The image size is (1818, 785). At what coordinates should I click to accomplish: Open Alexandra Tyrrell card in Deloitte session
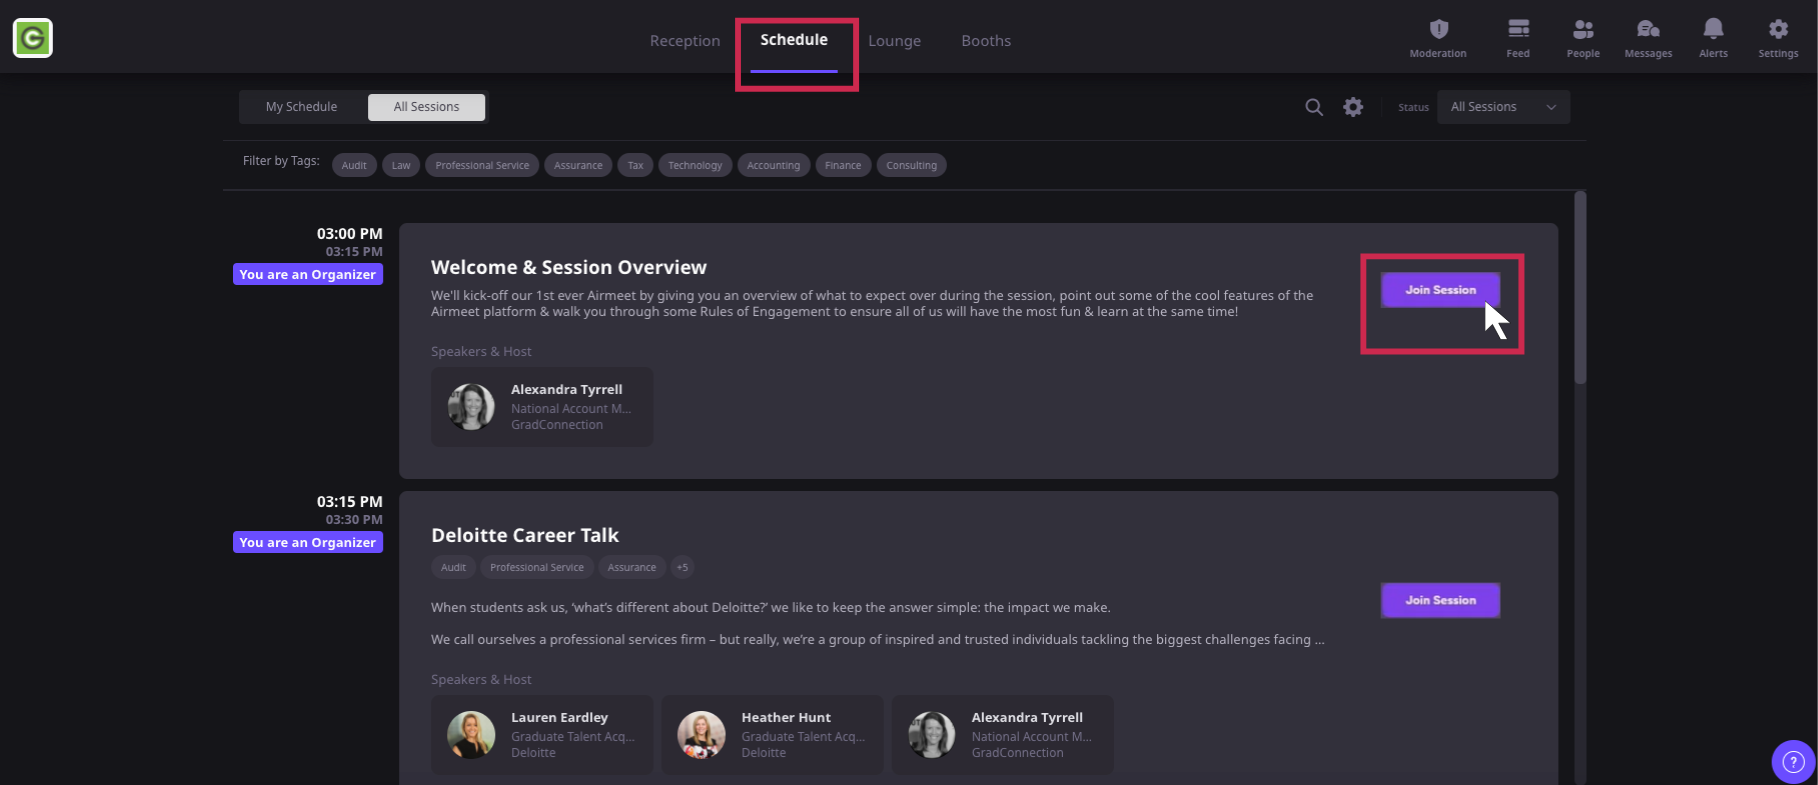point(1002,735)
